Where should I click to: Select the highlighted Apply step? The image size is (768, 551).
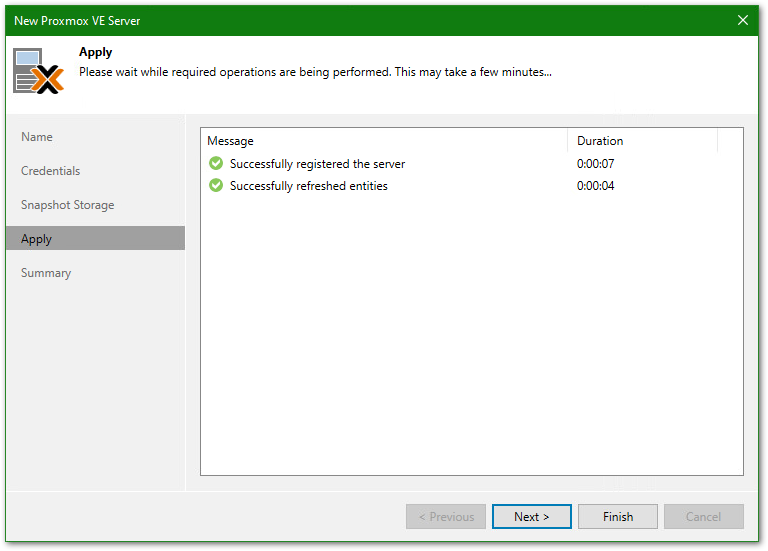(37, 239)
